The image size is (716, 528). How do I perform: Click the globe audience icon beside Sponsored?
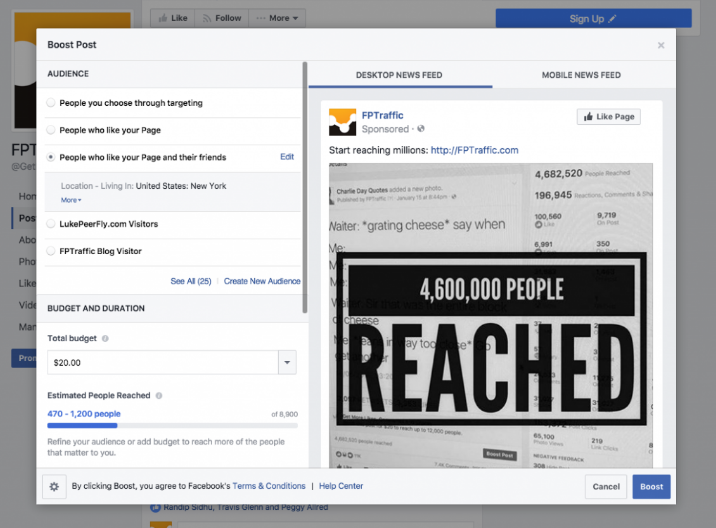point(421,129)
